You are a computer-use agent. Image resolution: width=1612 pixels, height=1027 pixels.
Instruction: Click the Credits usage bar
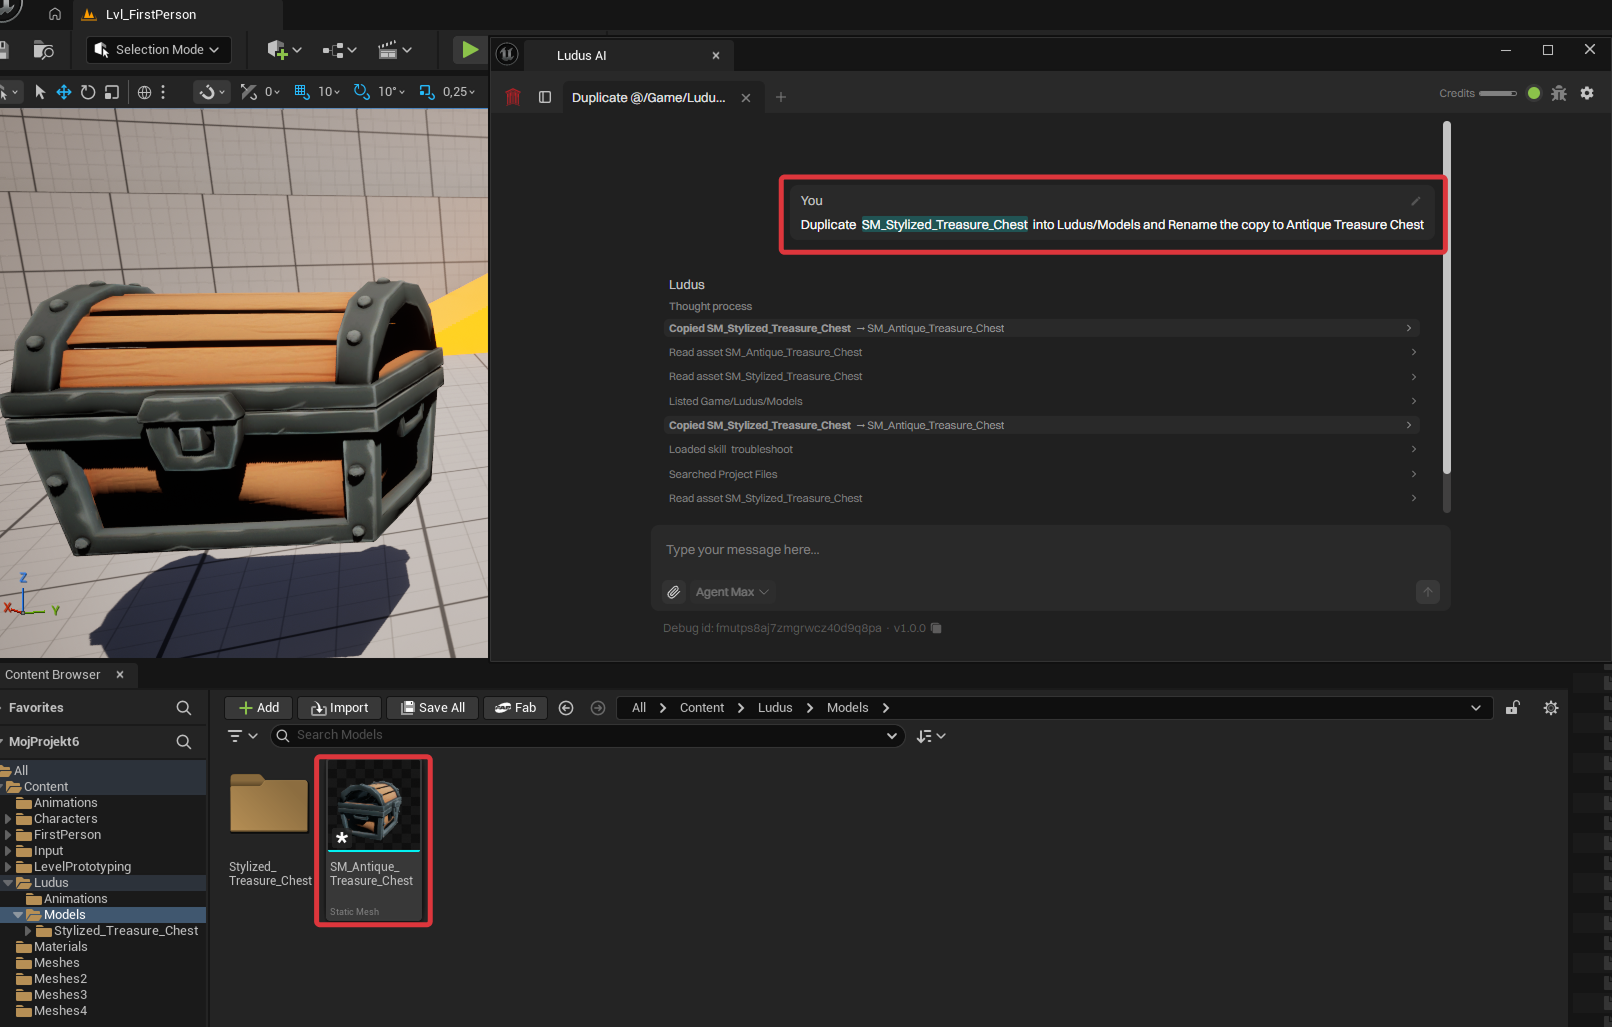pyautogui.click(x=1497, y=93)
